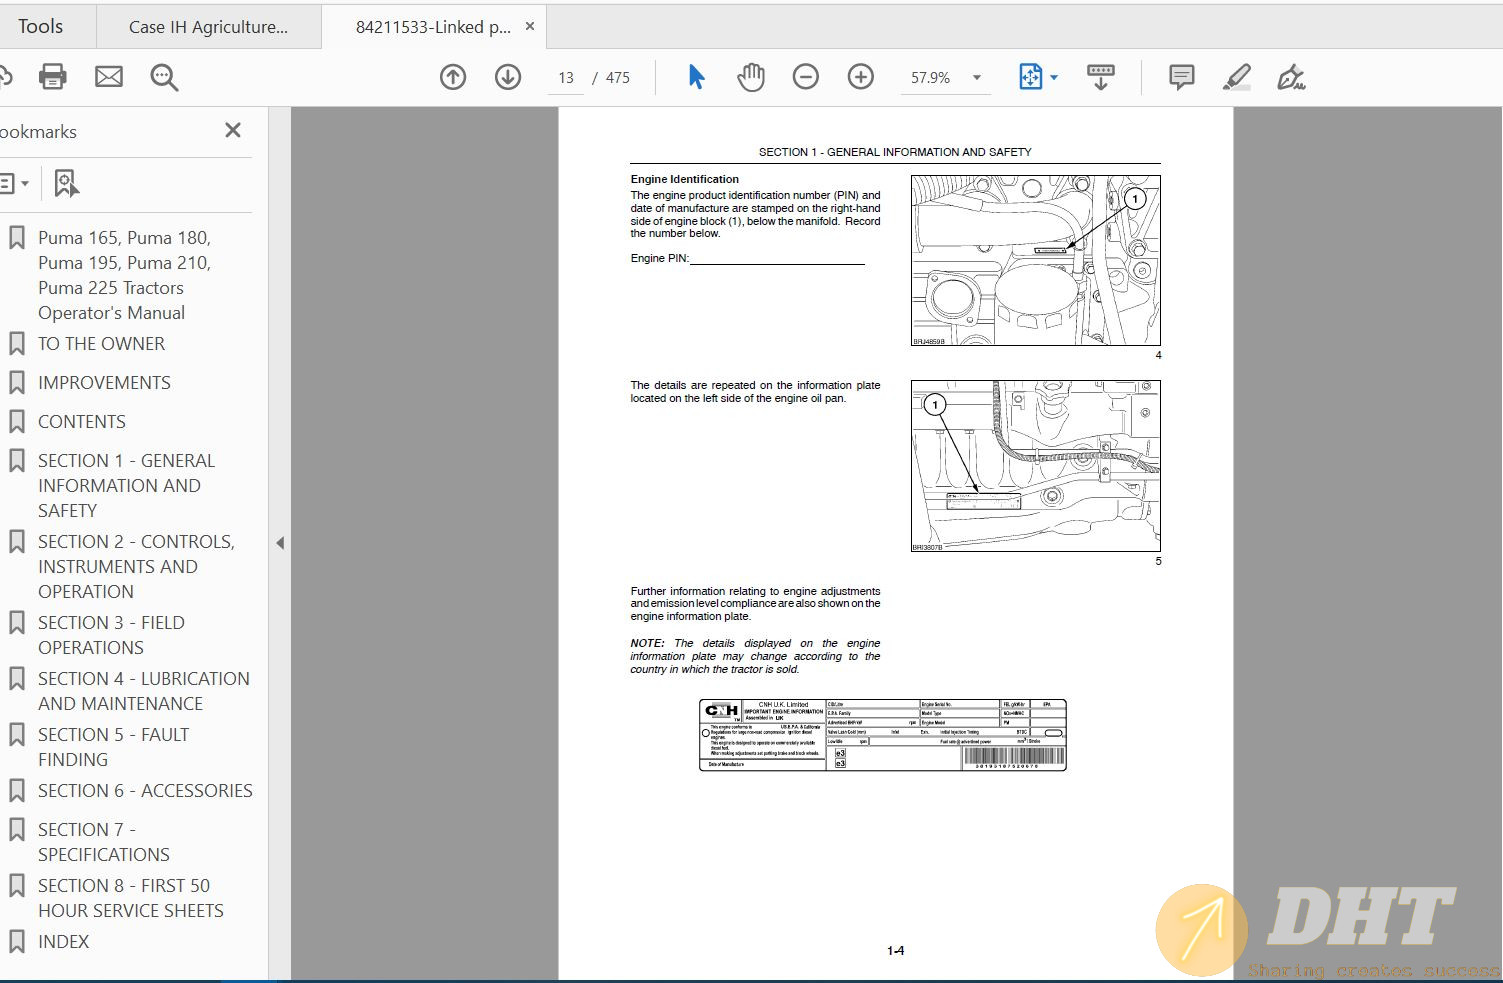
Task: Switch to Case IH Agriculture tab
Action: click(x=208, y=27)
